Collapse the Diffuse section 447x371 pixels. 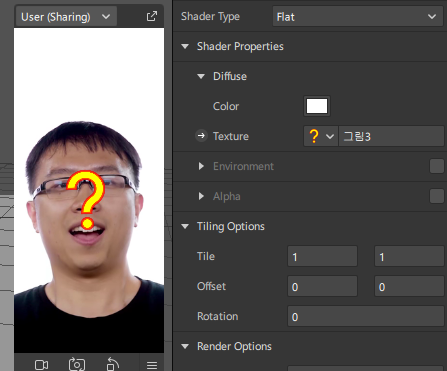201,76
